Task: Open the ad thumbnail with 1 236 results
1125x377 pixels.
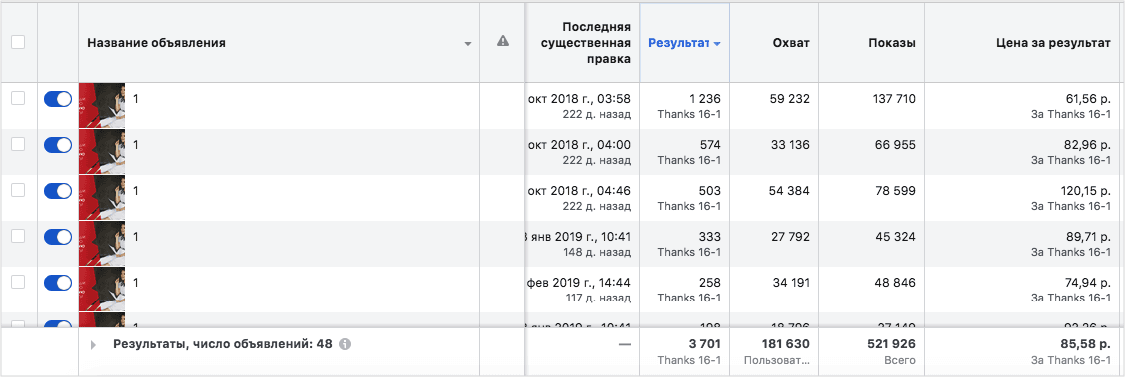Action: click(102, 106)
